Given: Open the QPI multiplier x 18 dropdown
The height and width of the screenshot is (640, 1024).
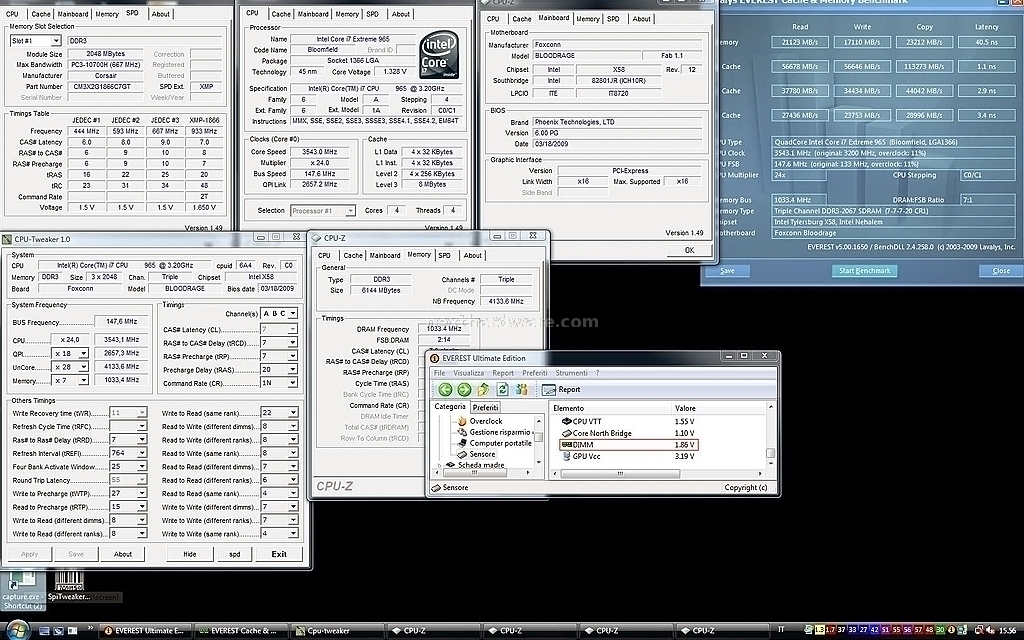Looking at the screenshot, I should [x=83, y=353].
